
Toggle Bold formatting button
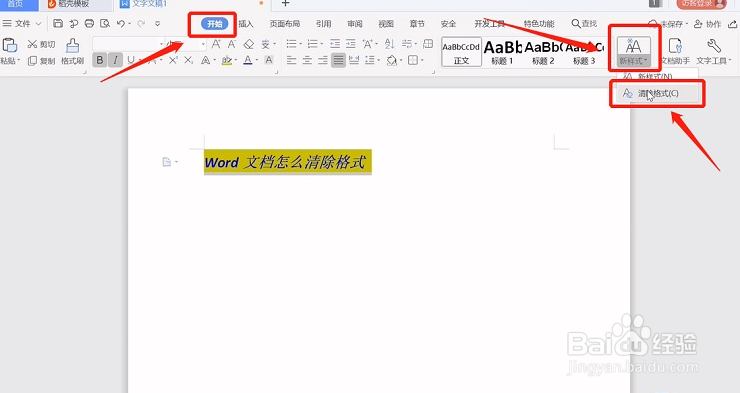pyautogui.click(x=99, y=60)
